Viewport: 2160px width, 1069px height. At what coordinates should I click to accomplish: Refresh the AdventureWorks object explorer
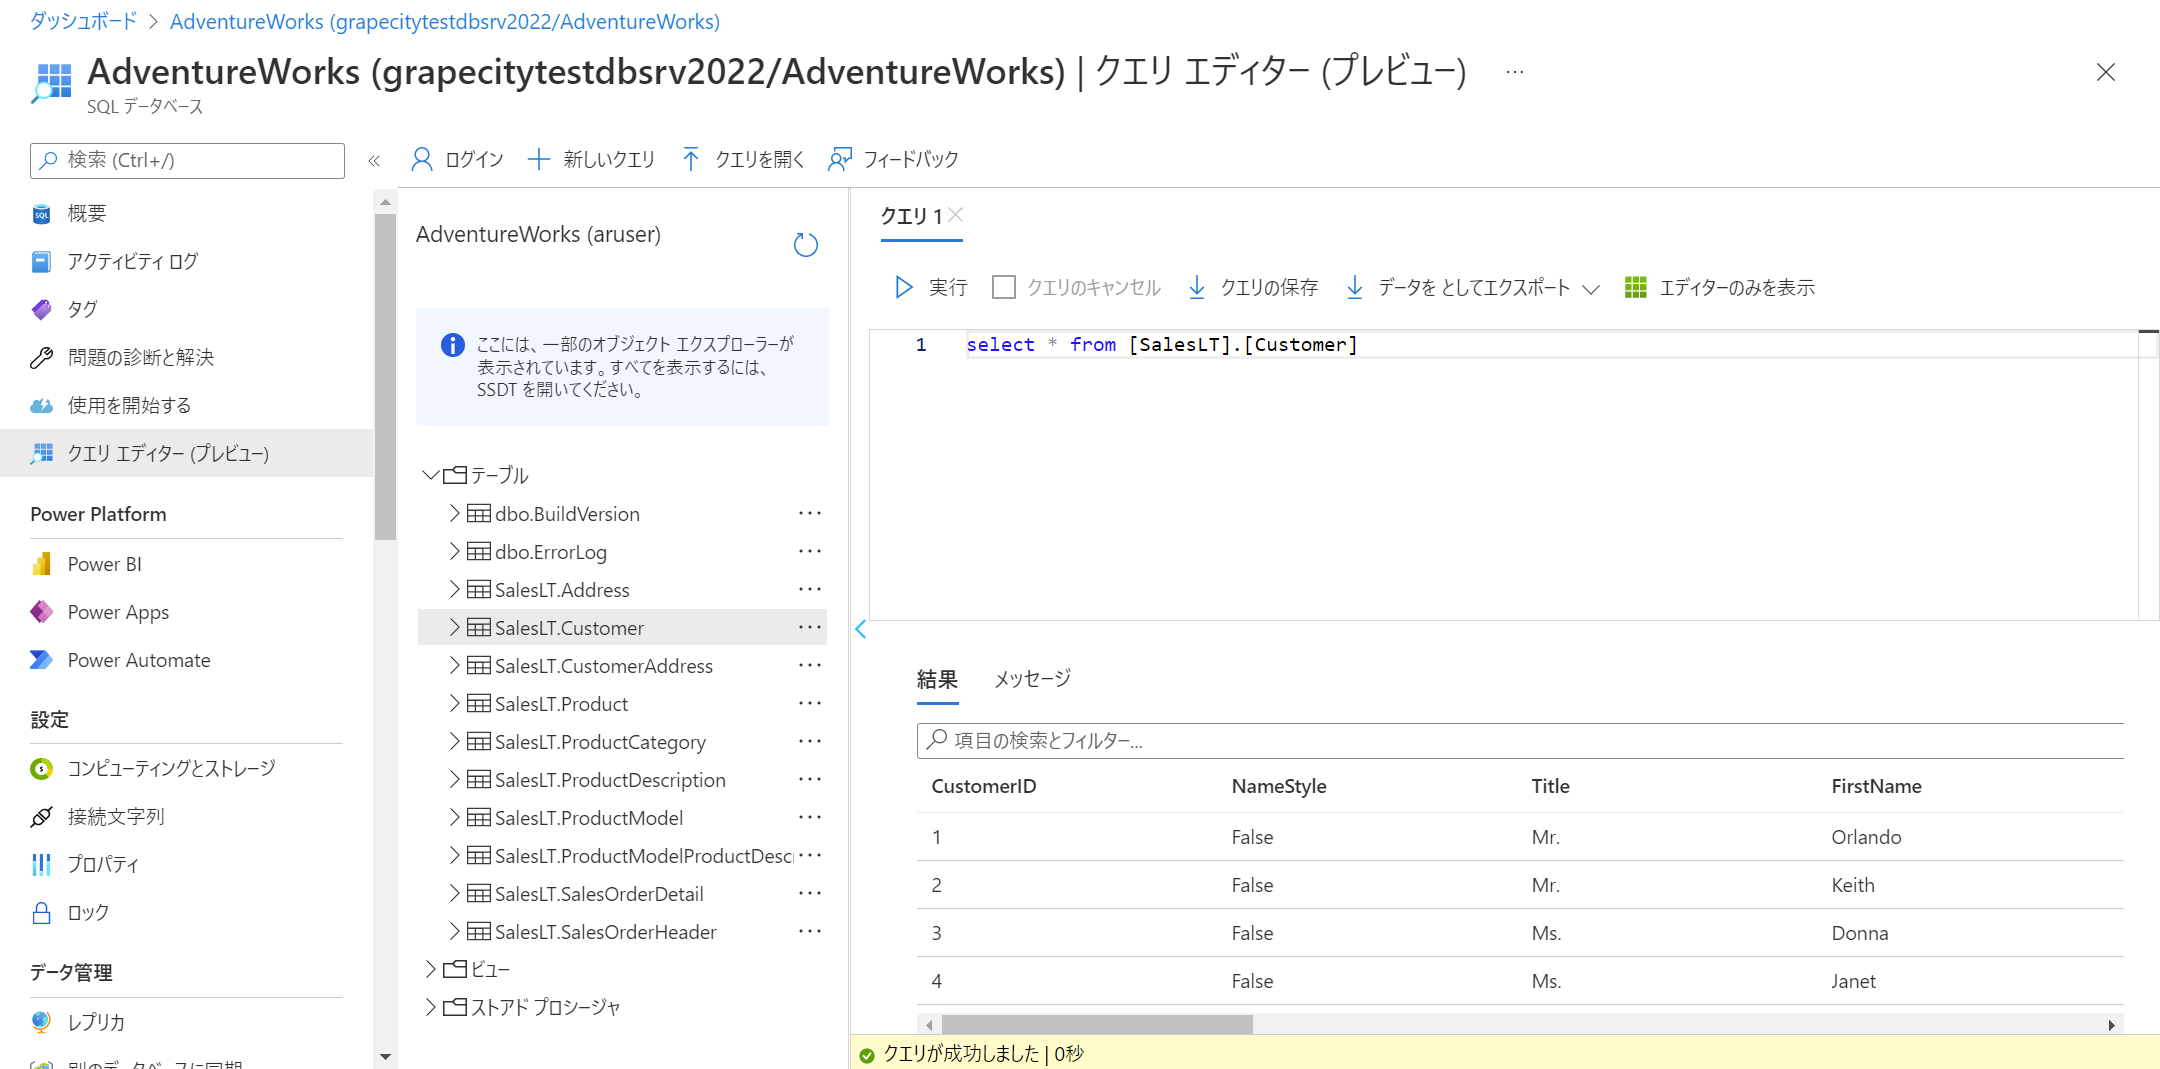pos(805,244)
